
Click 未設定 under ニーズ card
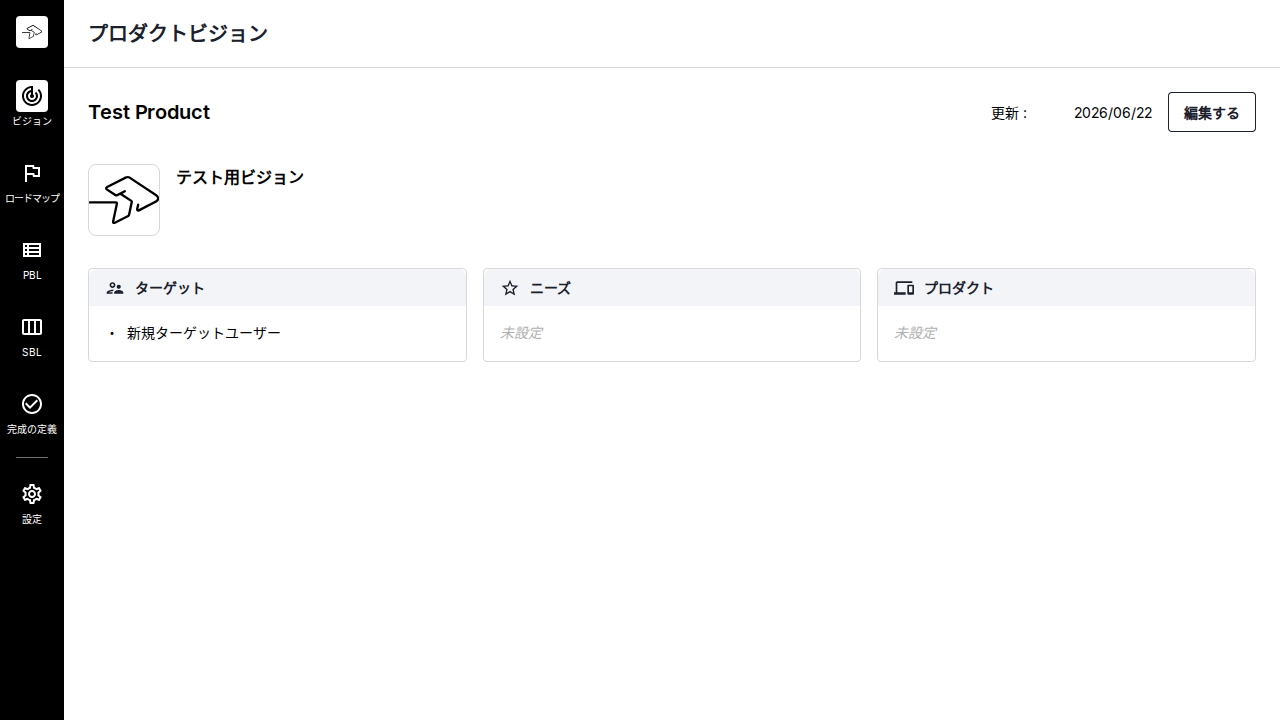(521, 333)
